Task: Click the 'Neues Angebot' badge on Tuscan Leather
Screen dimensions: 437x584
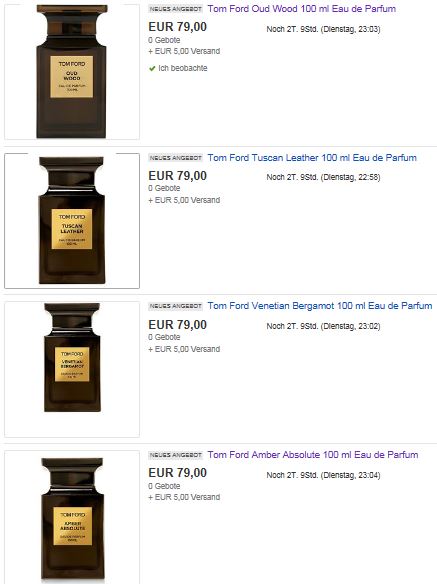Action: (x=175, y=158)
